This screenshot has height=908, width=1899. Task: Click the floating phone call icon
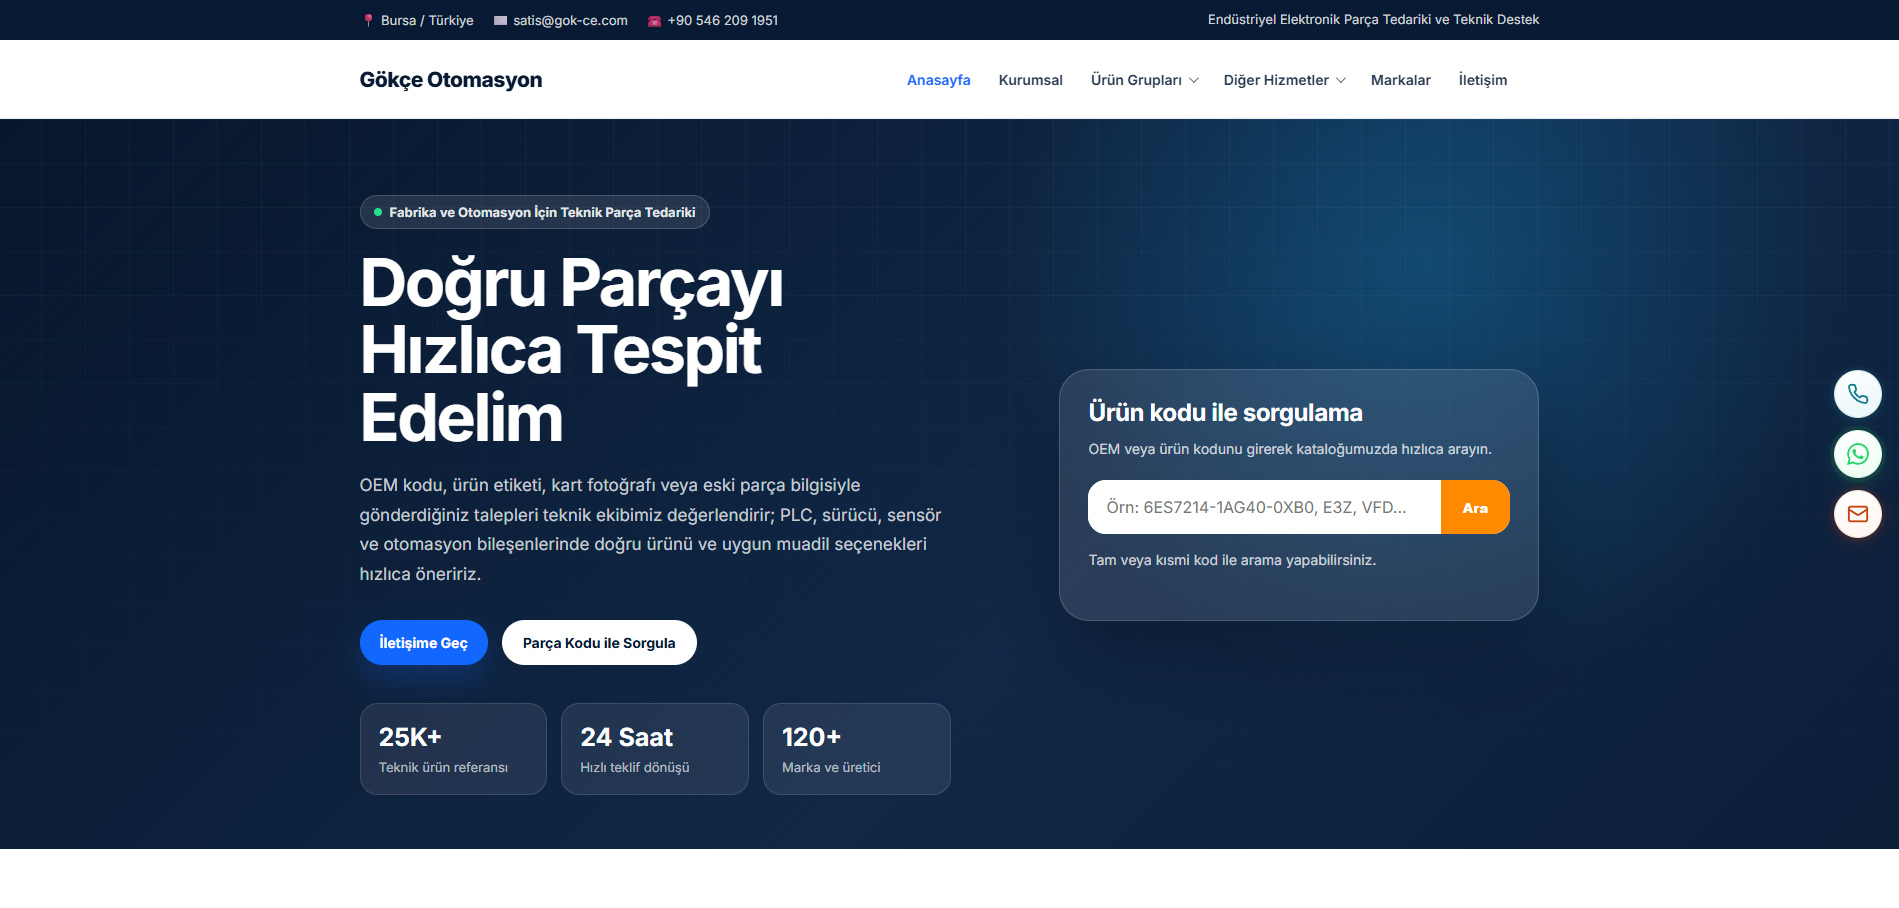click(1857, 394)
